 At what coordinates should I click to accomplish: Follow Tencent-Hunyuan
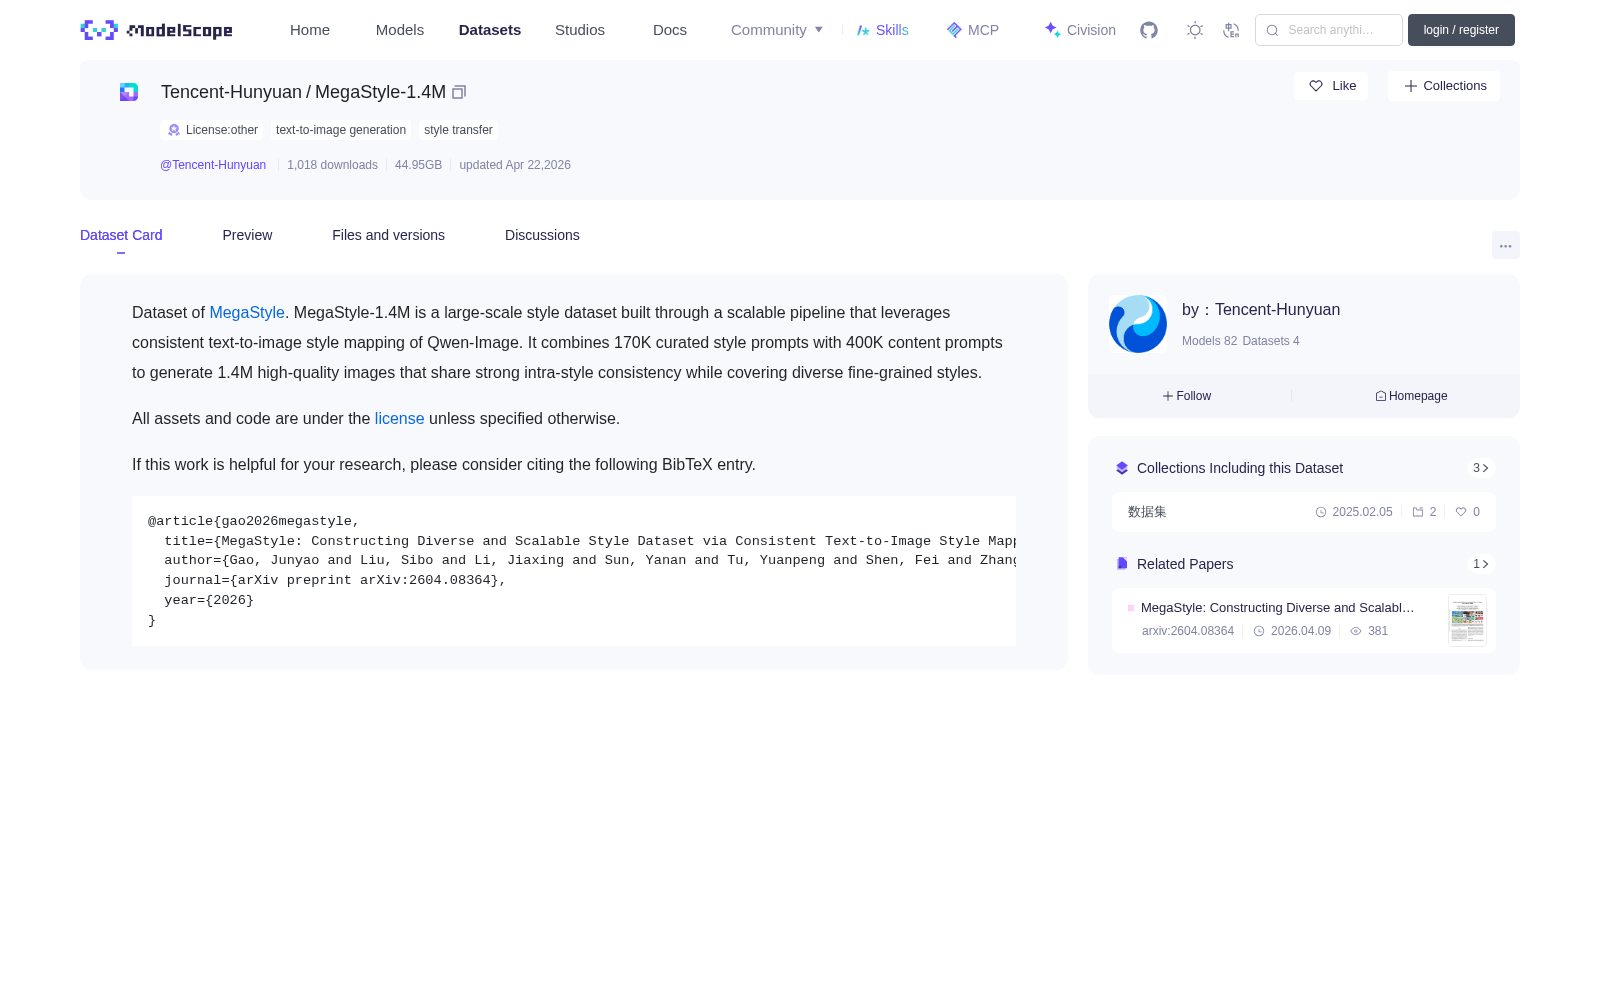point(1187,396)
